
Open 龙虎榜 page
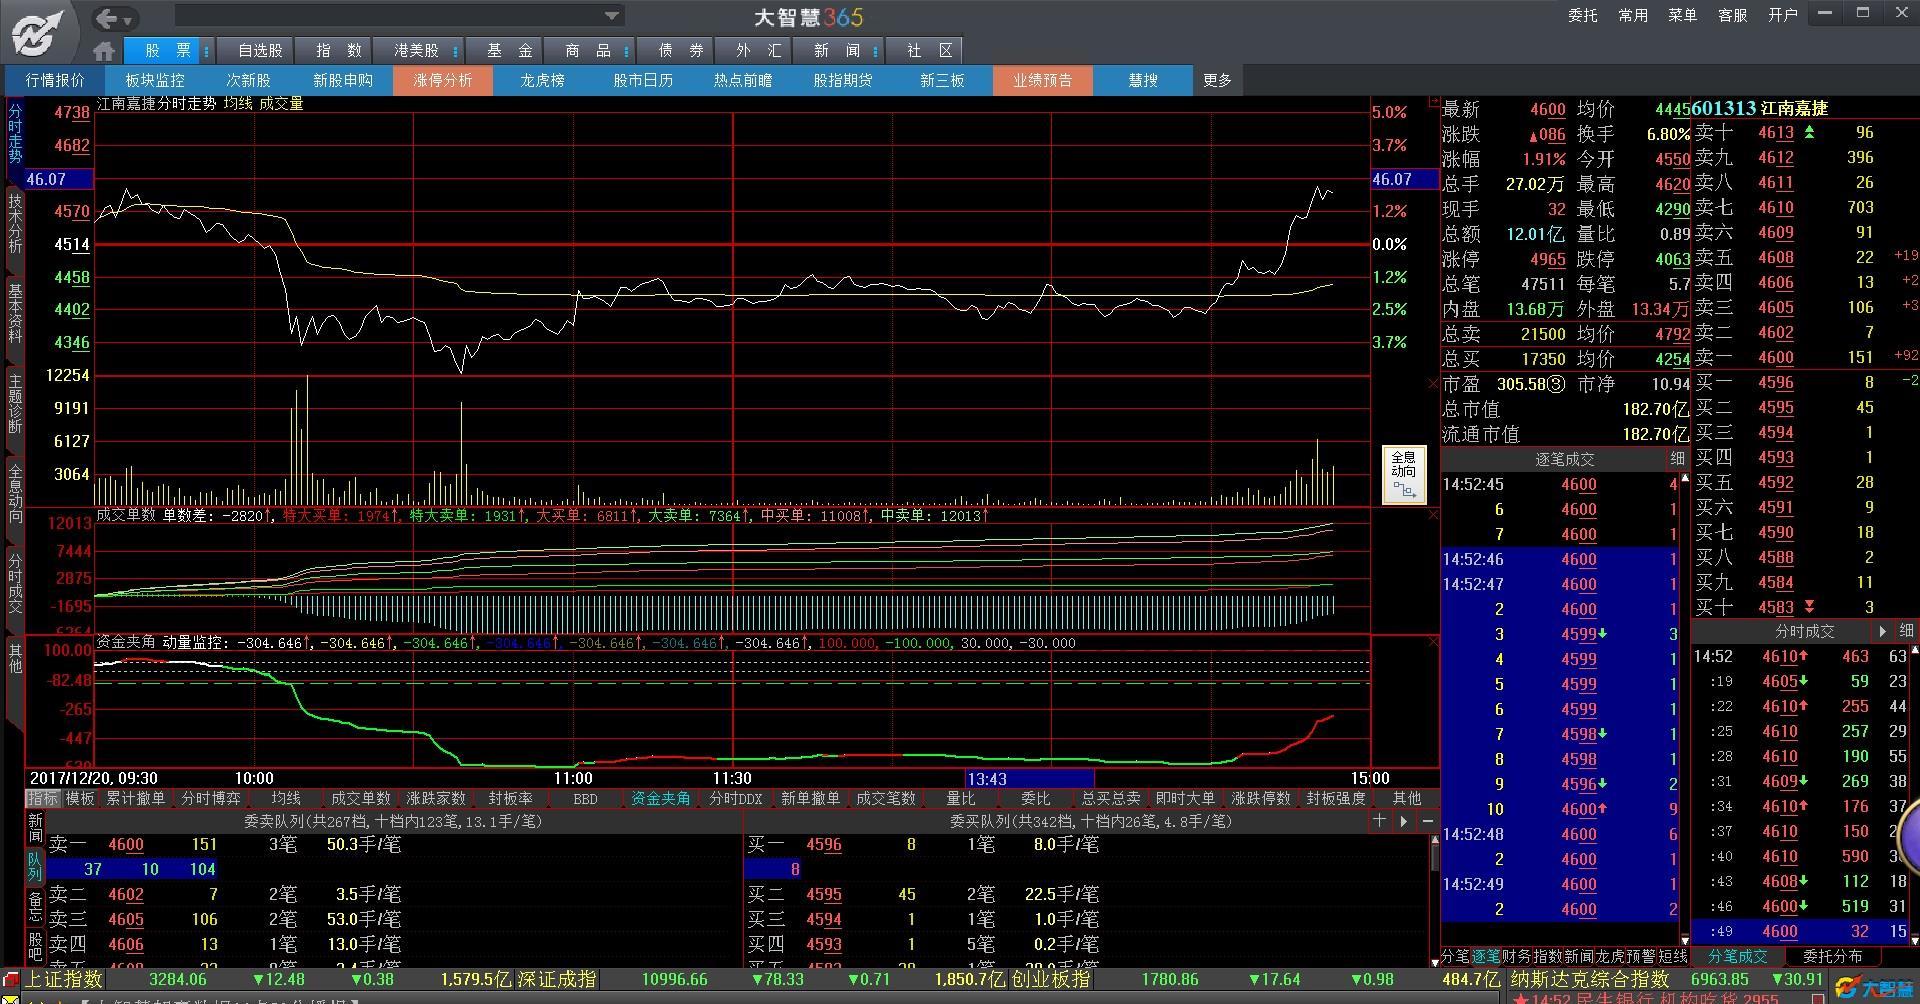542,80
